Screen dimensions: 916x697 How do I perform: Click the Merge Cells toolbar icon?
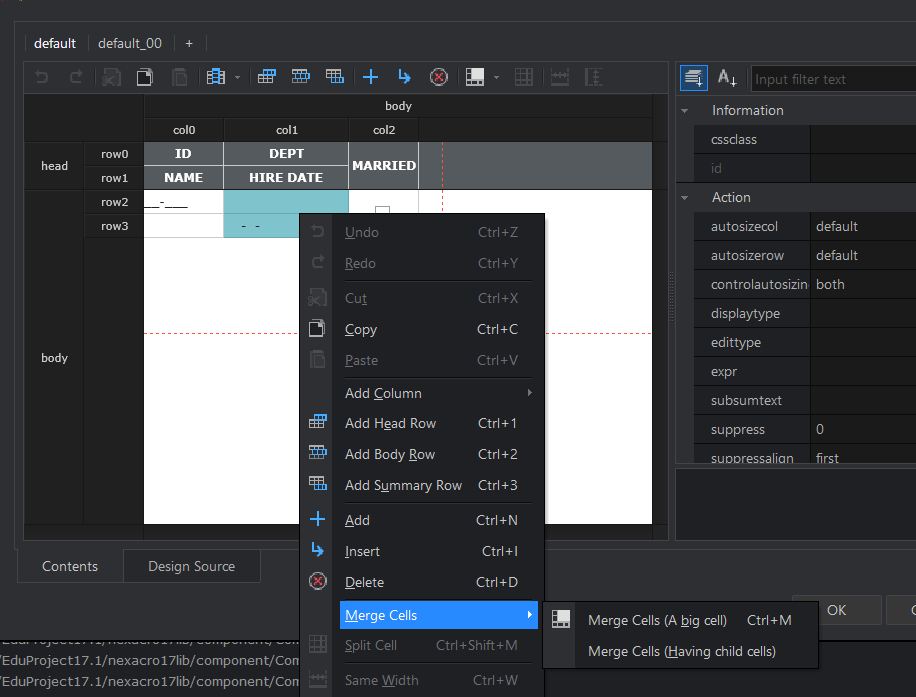tap(475, 77)
